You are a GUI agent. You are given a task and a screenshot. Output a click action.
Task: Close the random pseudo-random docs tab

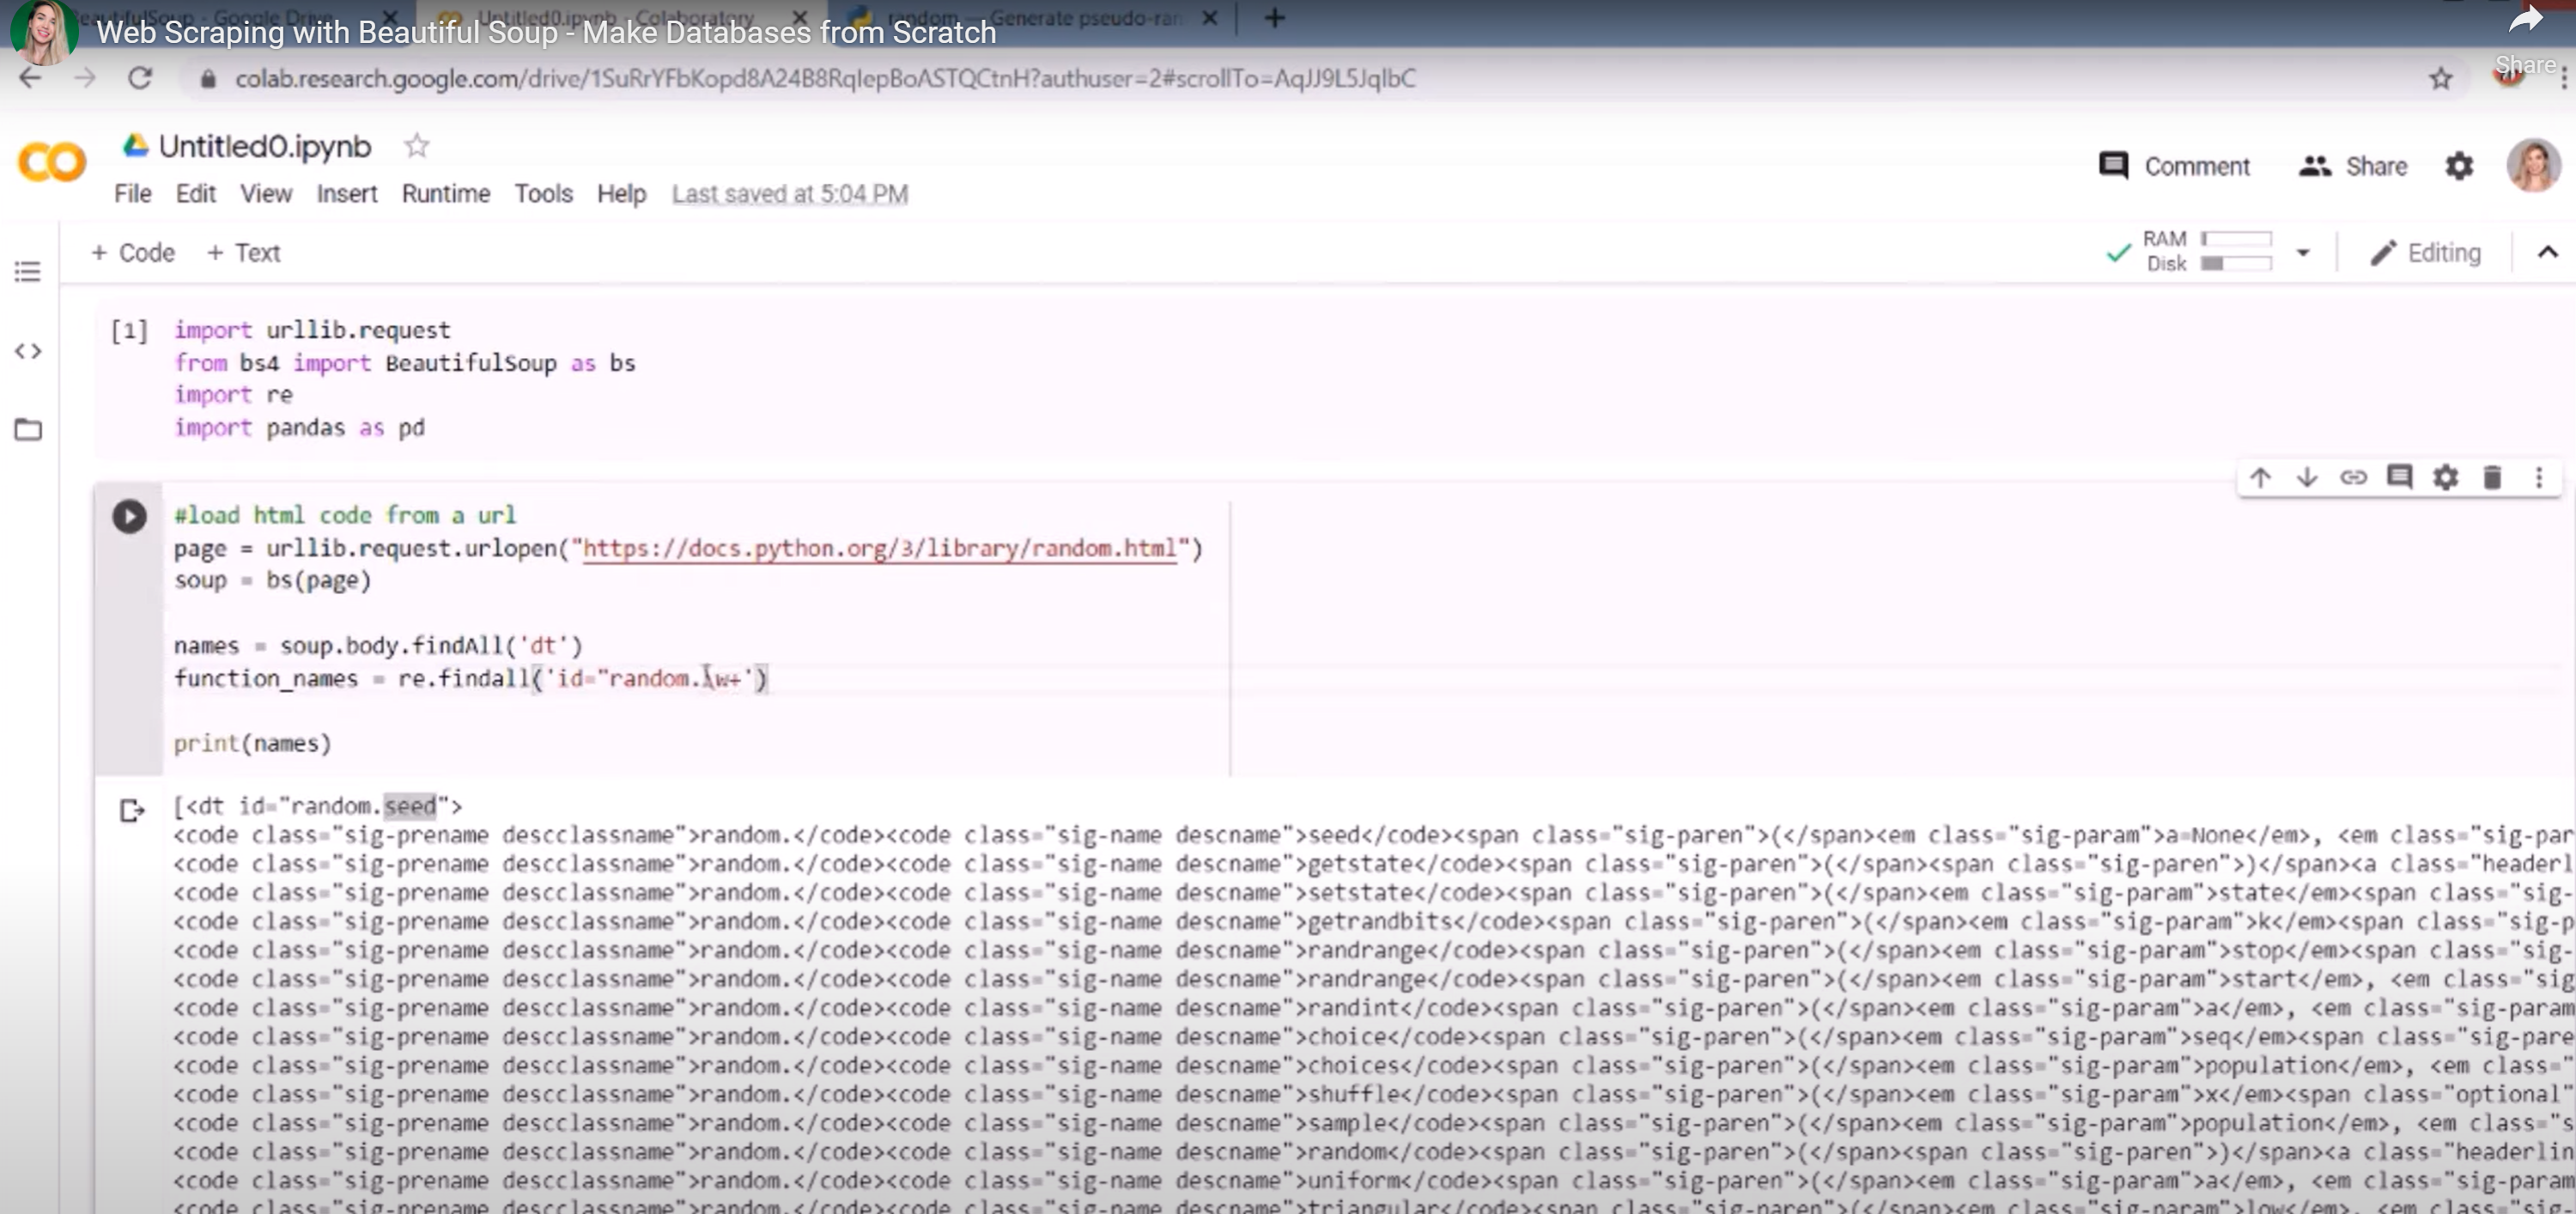coord(1210,18)
